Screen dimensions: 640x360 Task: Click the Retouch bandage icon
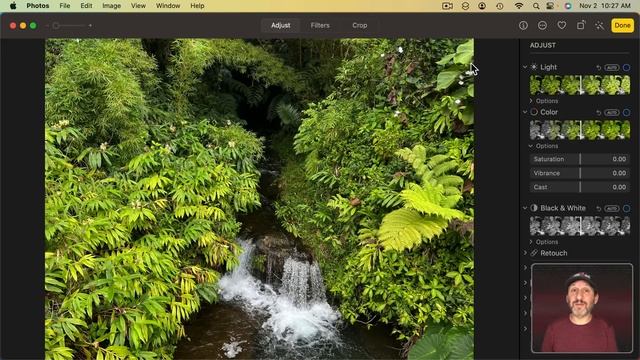tap(534, 253)
